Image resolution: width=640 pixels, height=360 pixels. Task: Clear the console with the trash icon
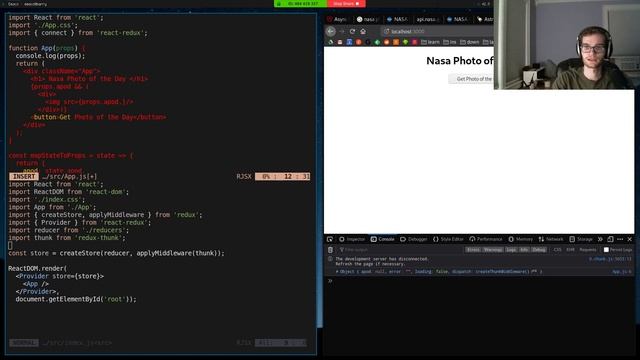(x=330, y=250)
